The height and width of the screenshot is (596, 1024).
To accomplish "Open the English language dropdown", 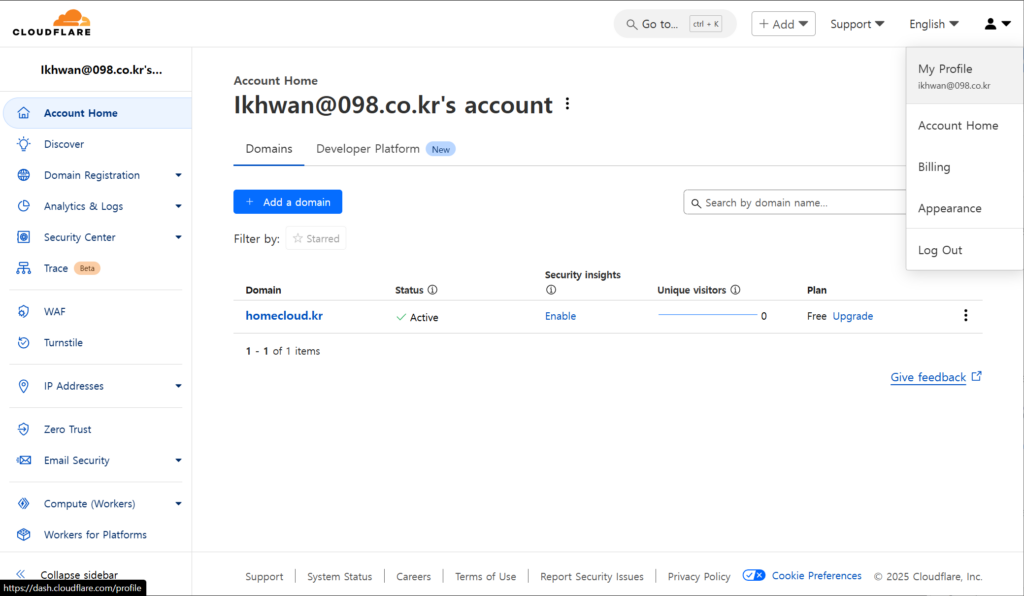I will click(x=933, y=24).
